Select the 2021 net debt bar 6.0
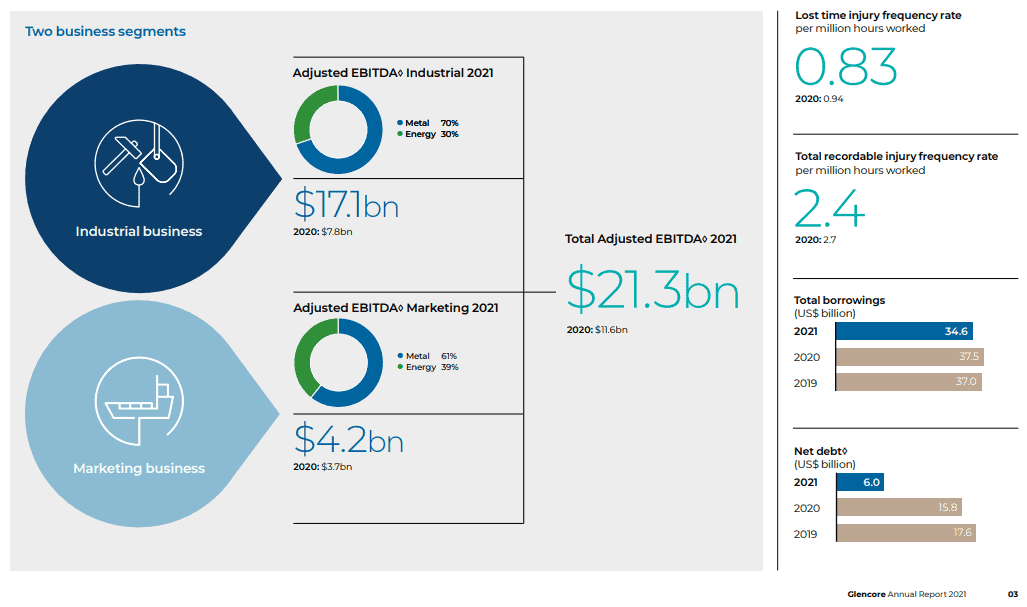 pos(859,482)
